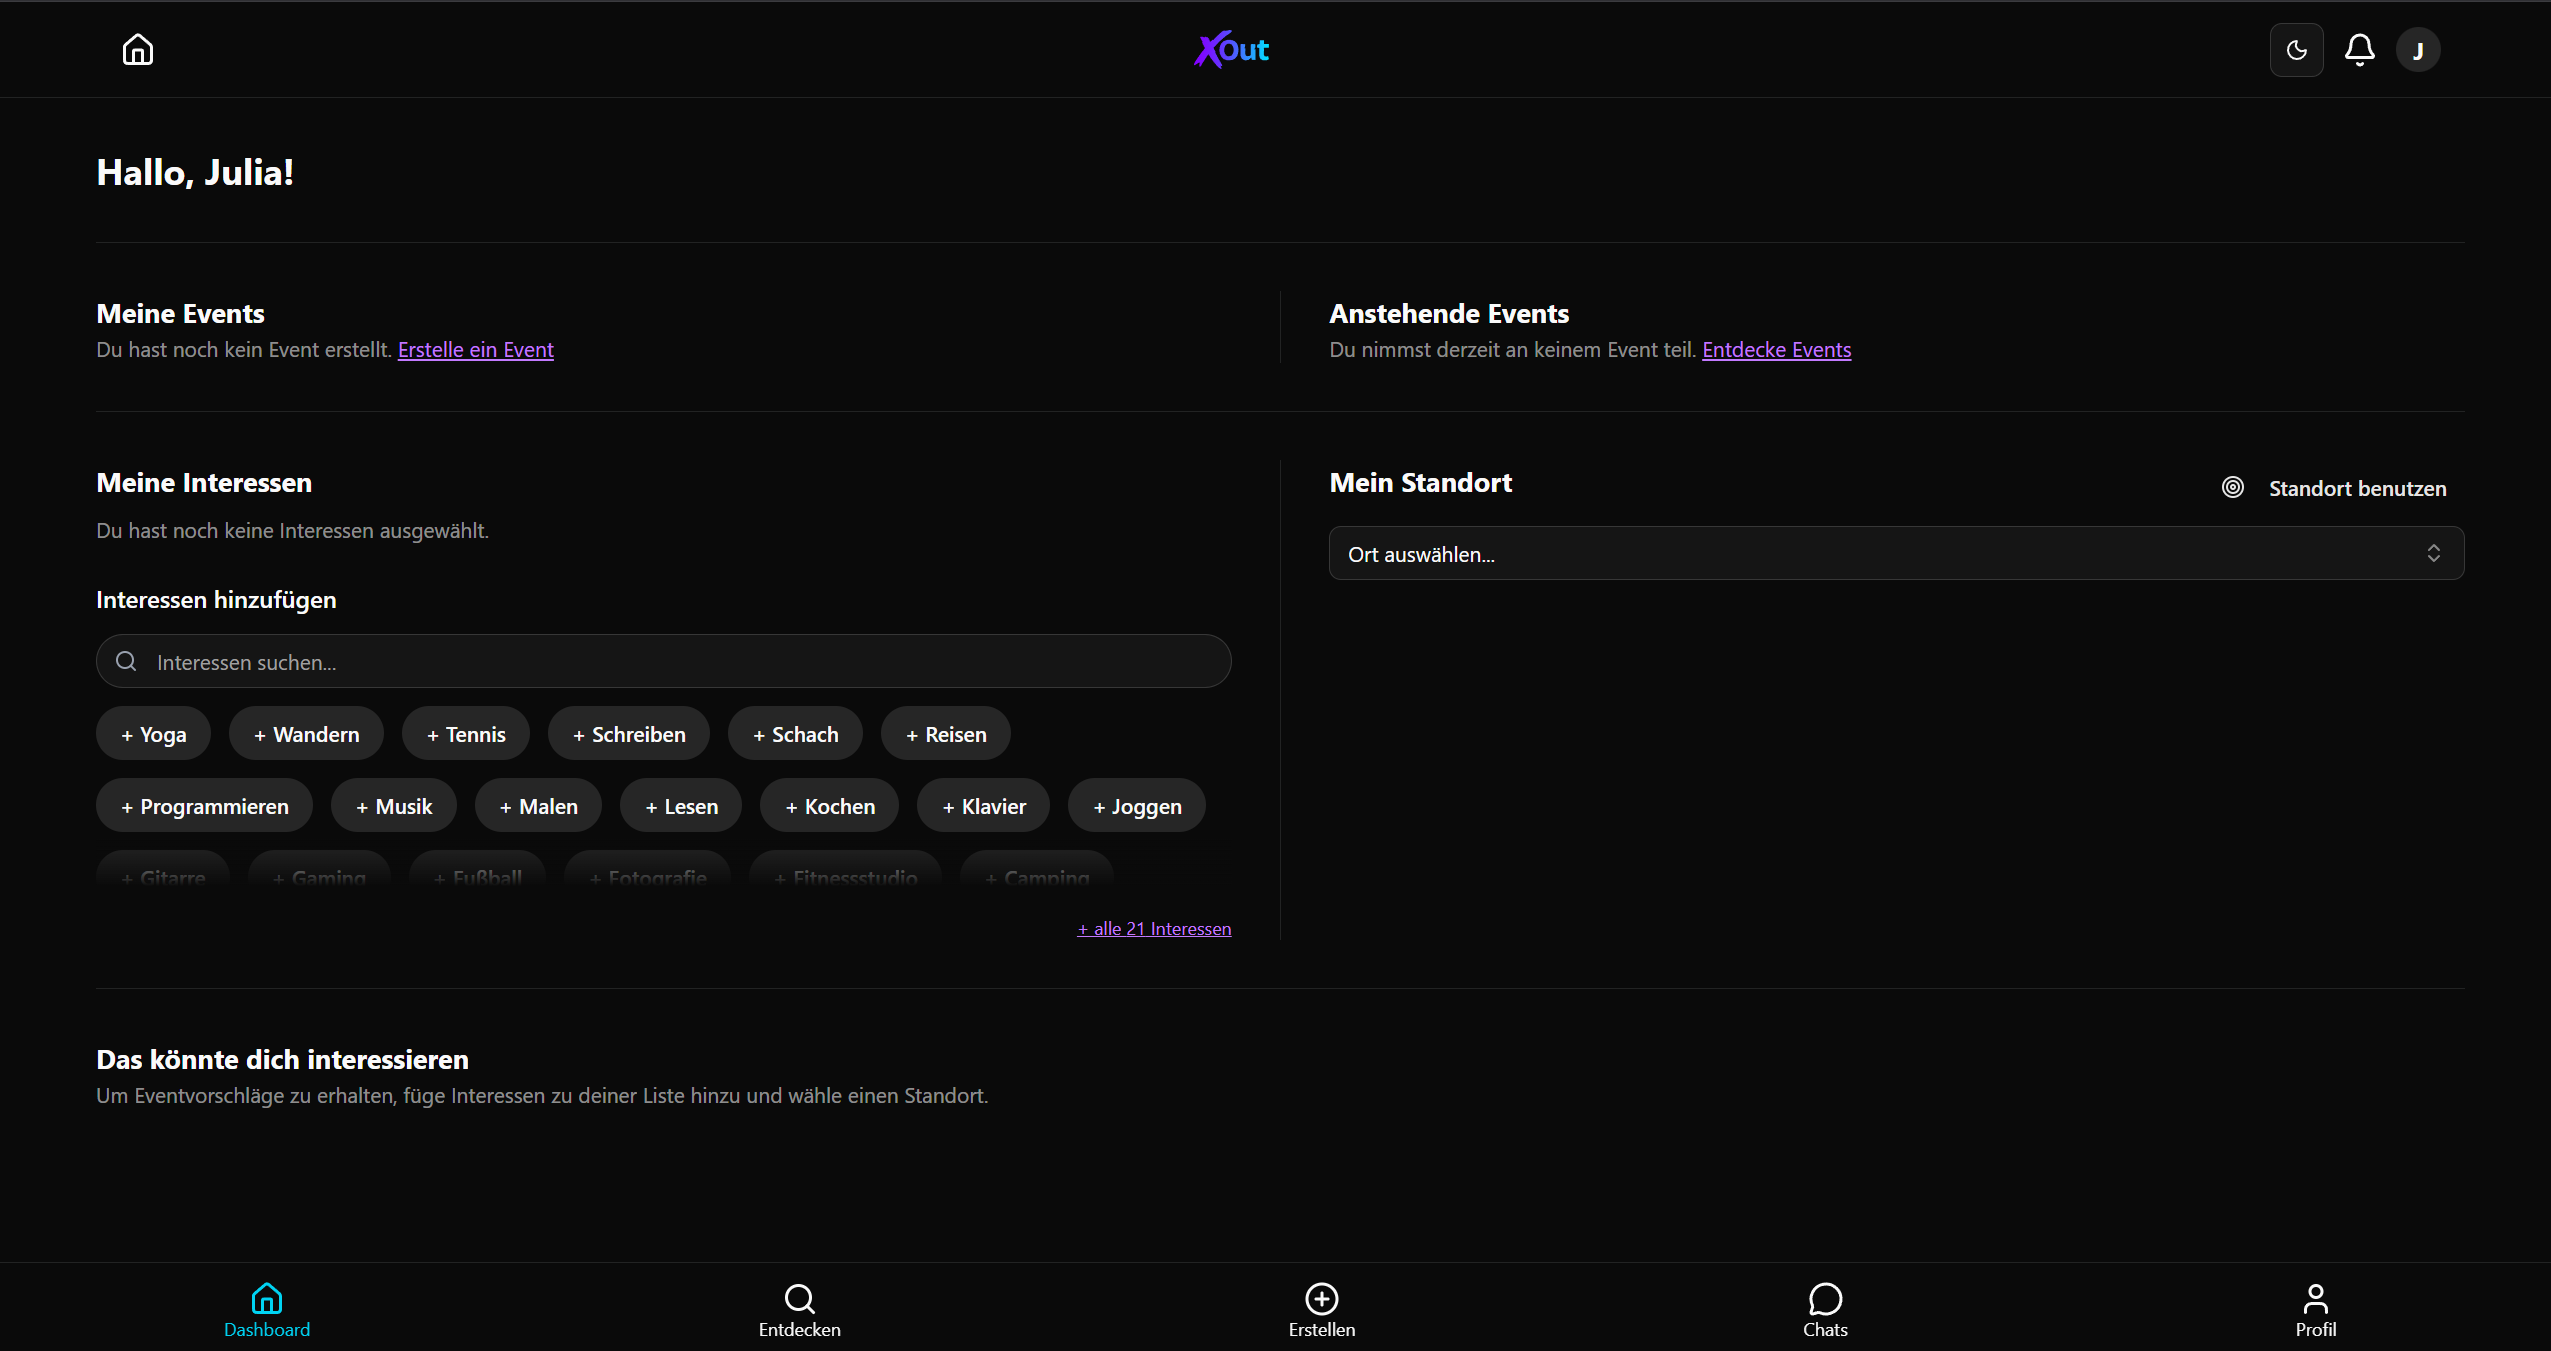Go to the Profil person tab
This screenshot has height=1351, width=2551.
[x=2315, y=1309]
